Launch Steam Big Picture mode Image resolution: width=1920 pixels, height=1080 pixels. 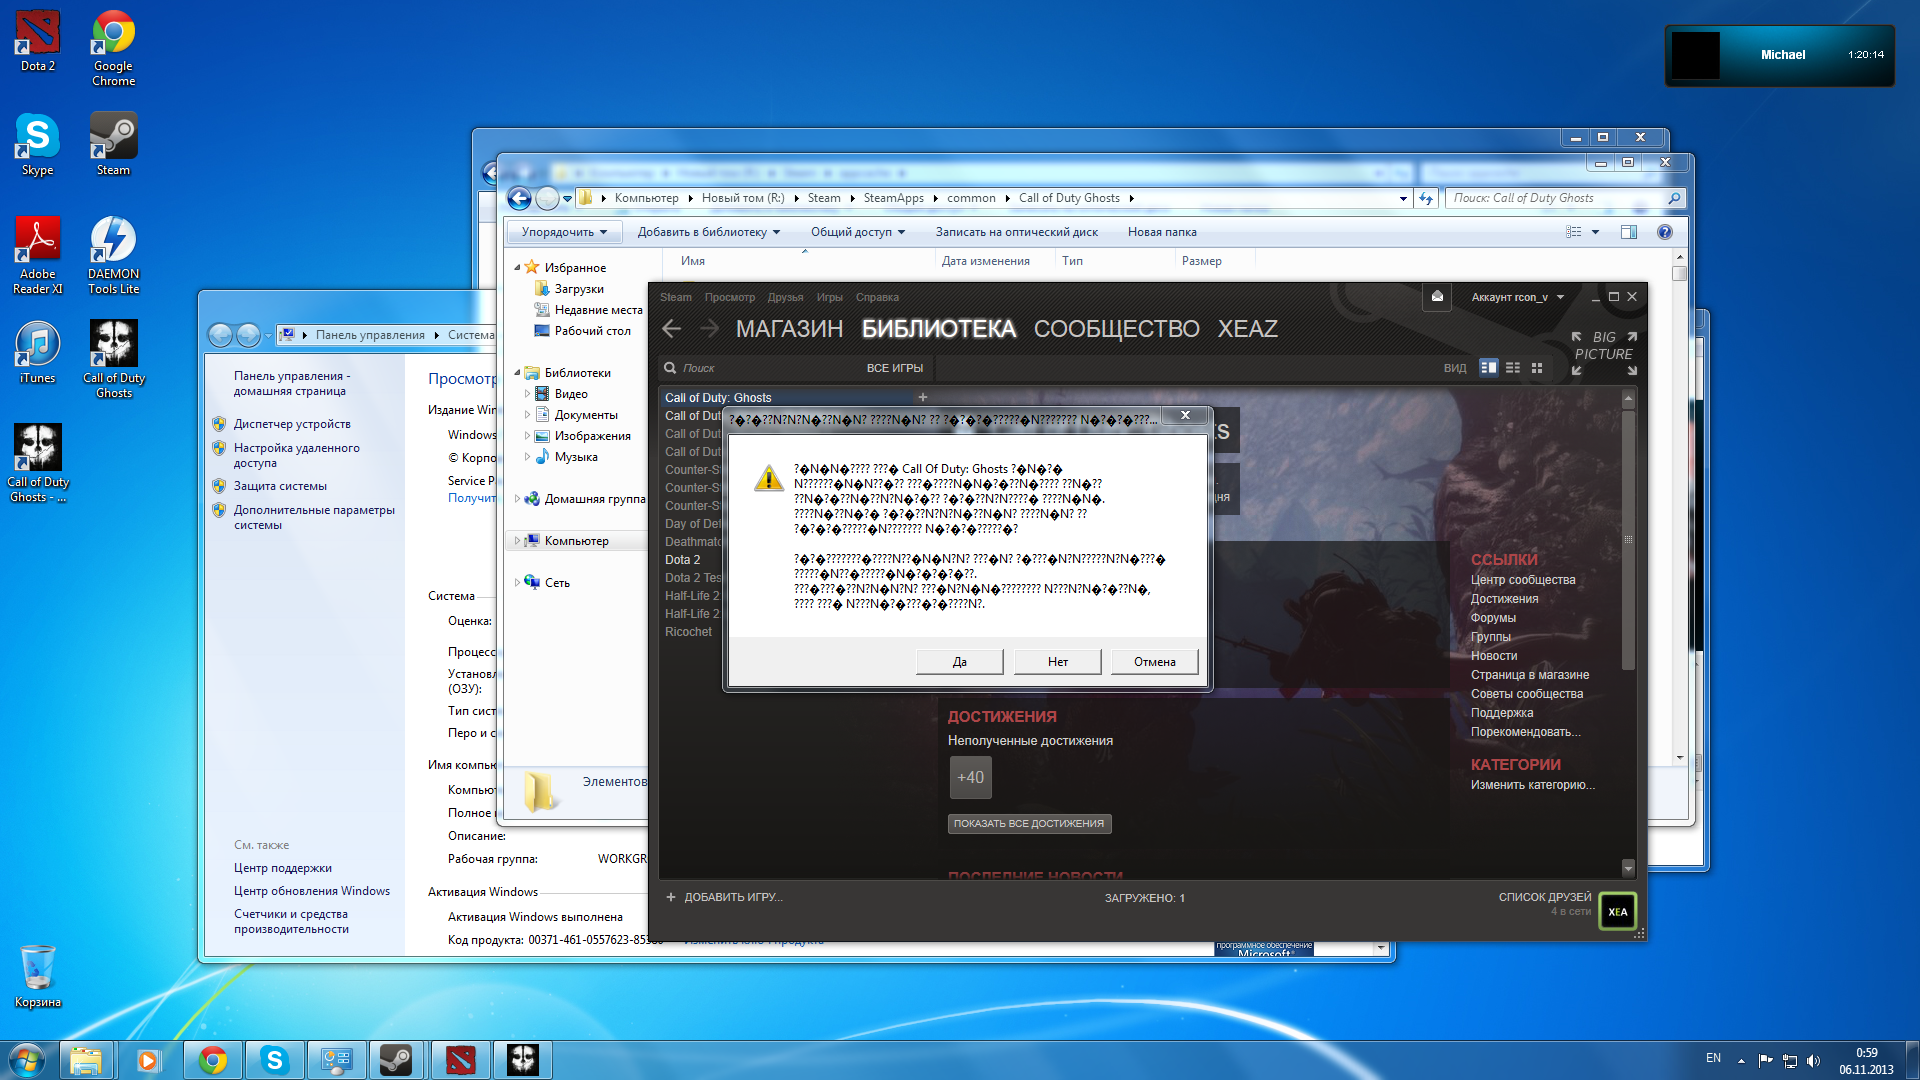click(x=1603, y=353)
